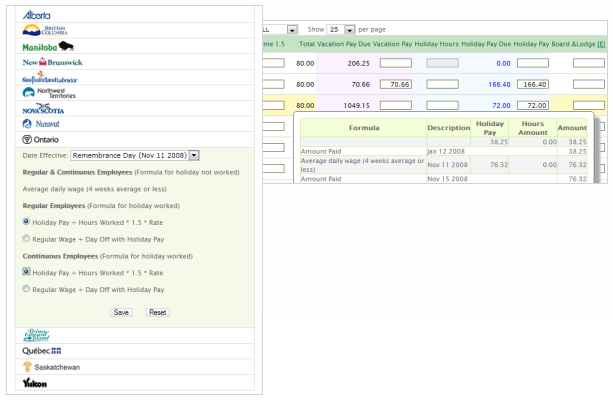Select the British Columbia logo
Image resolution: width=613 pixels, height=404 pixels.
pos(45,30)
